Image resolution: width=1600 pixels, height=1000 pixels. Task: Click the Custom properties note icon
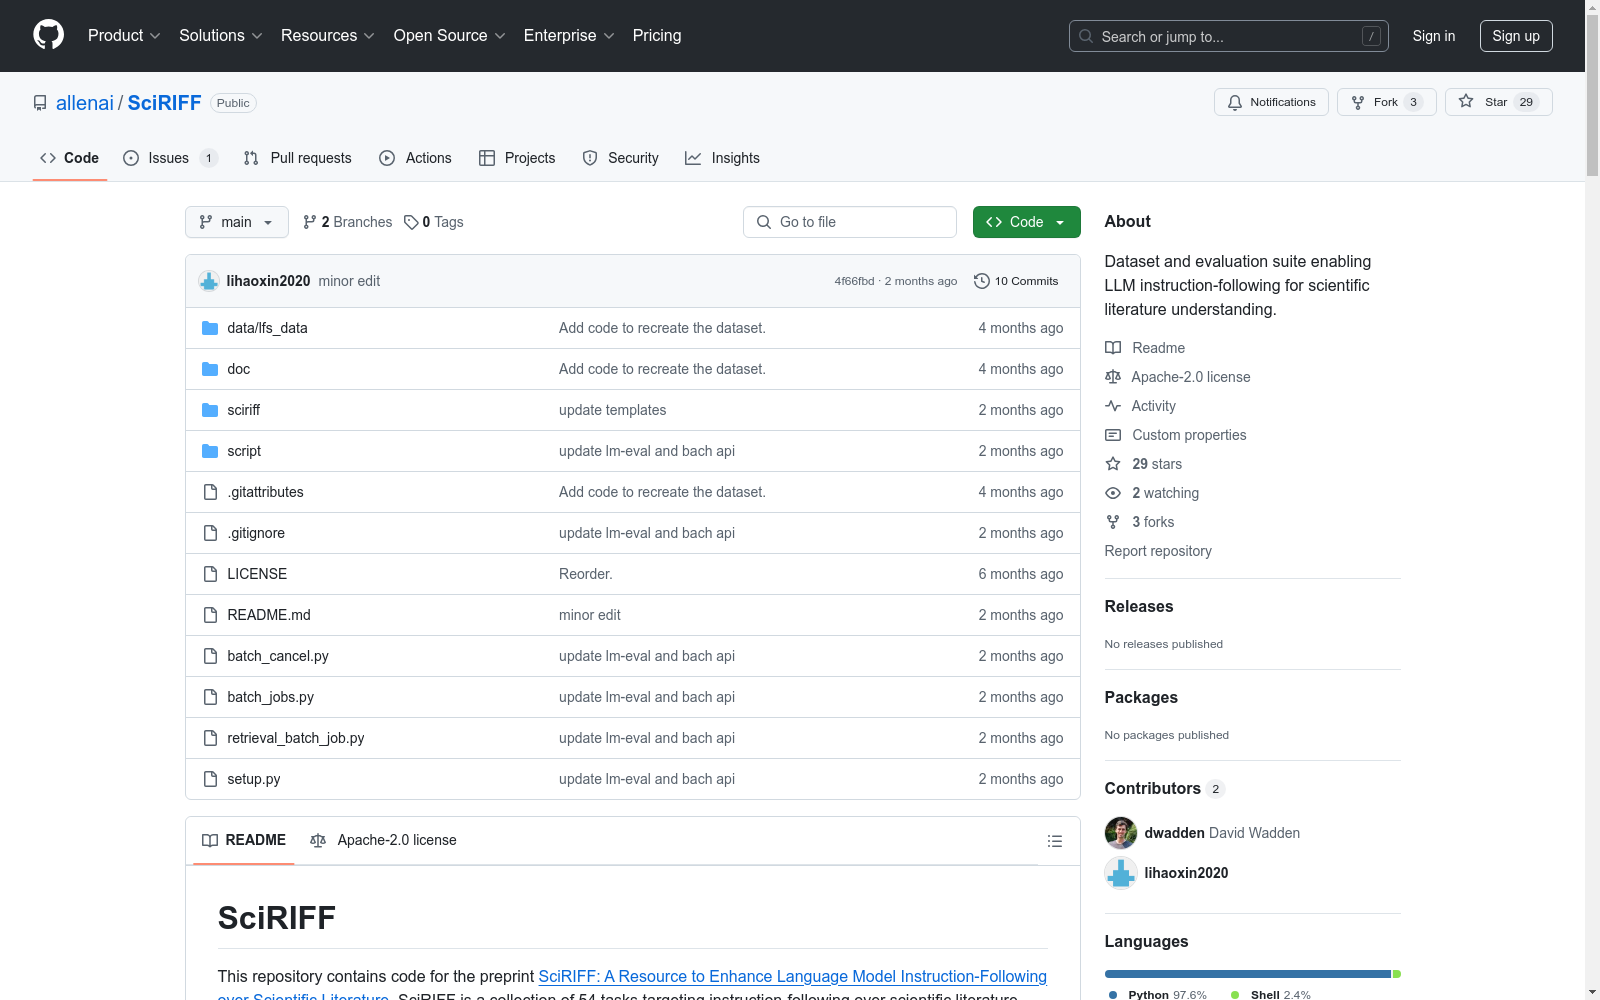pyautogui.click(x=1113, y=435)
